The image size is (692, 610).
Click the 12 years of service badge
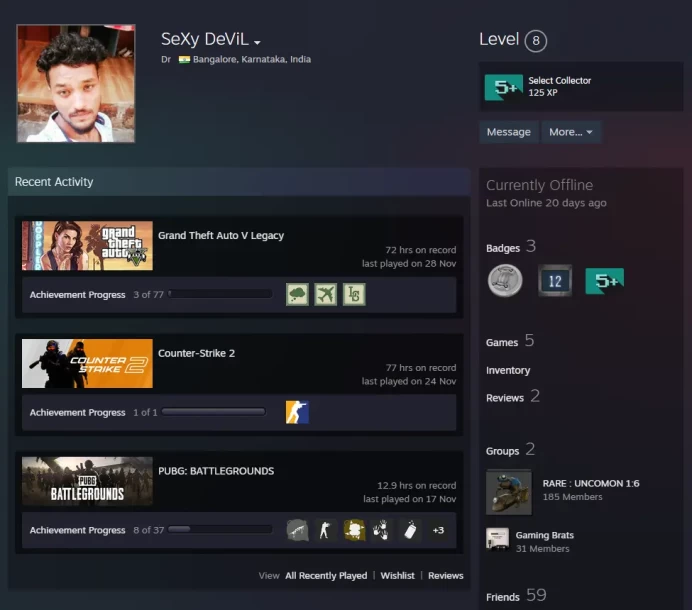point(555,281)
